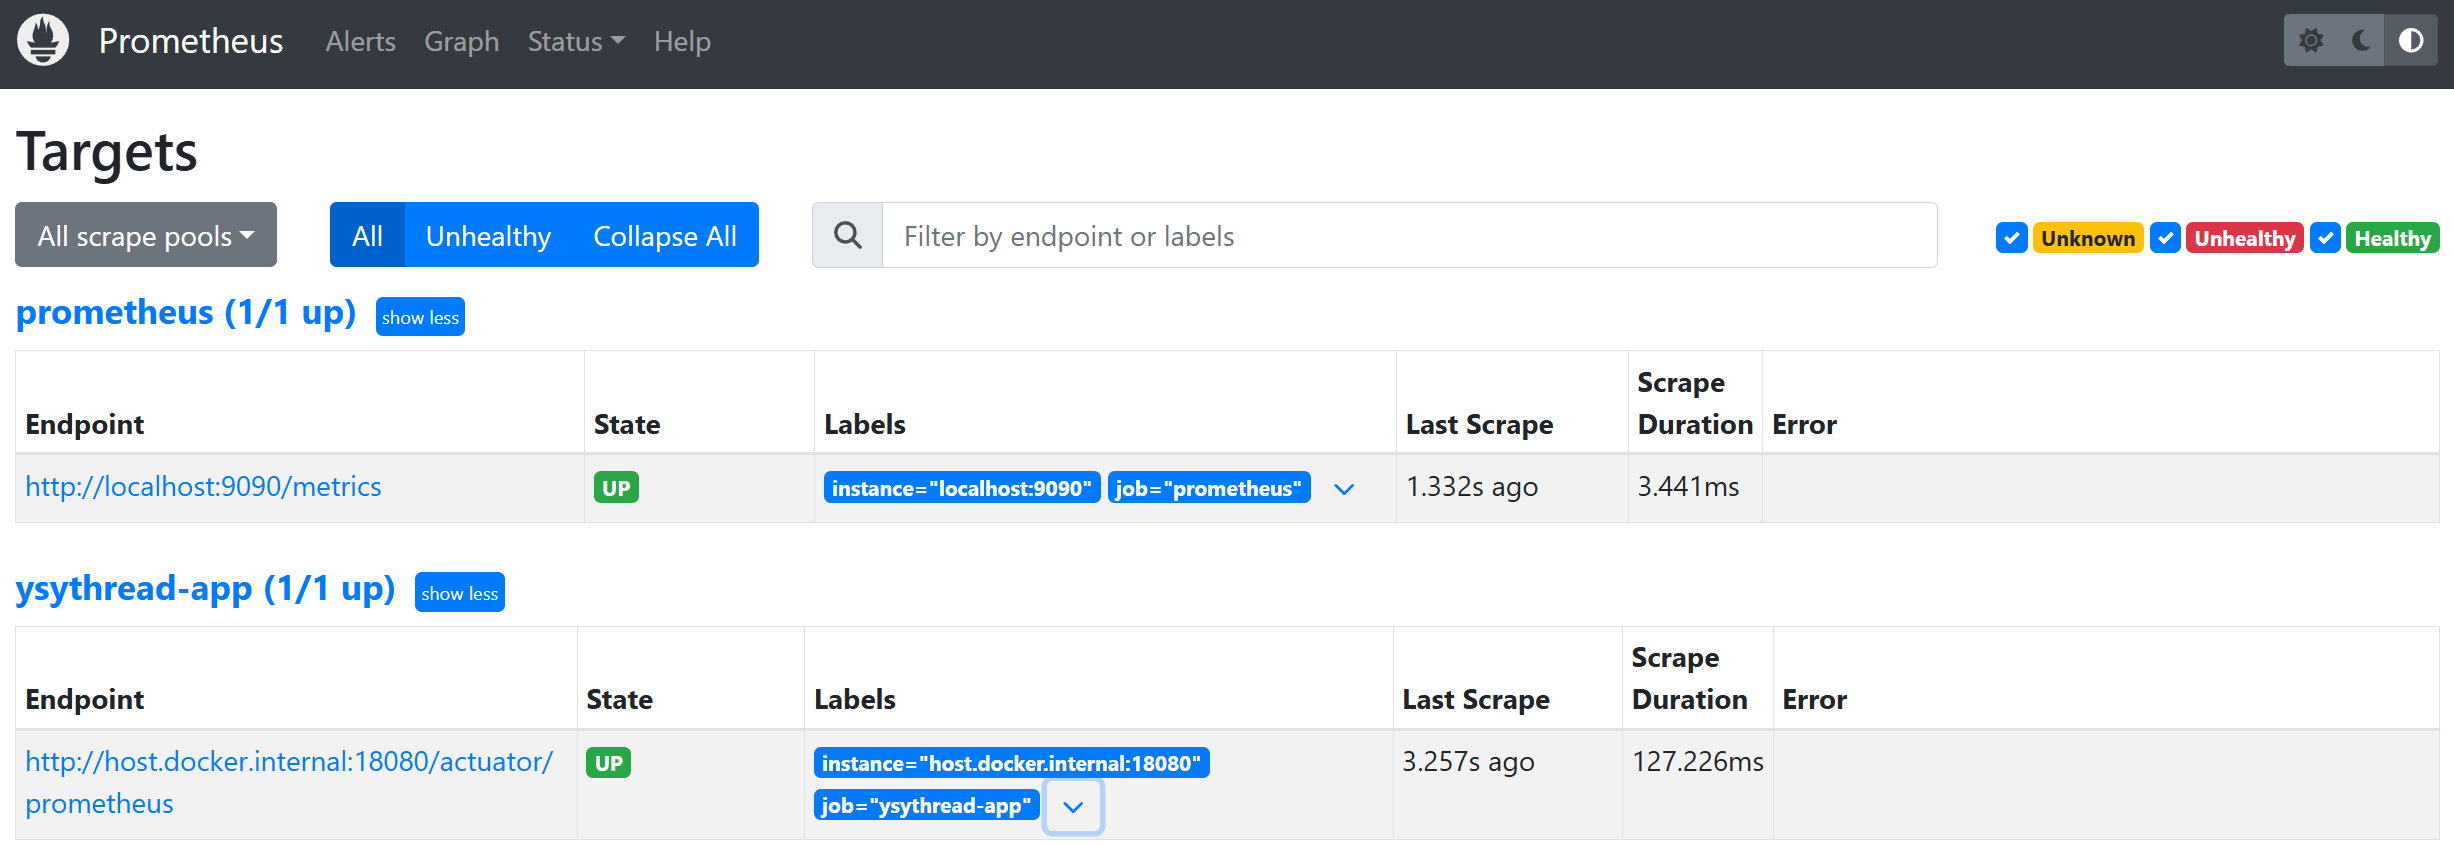
Task: Click the job="prometheus" label badge
Action: pyautogui.click(x=1209, y=488)
